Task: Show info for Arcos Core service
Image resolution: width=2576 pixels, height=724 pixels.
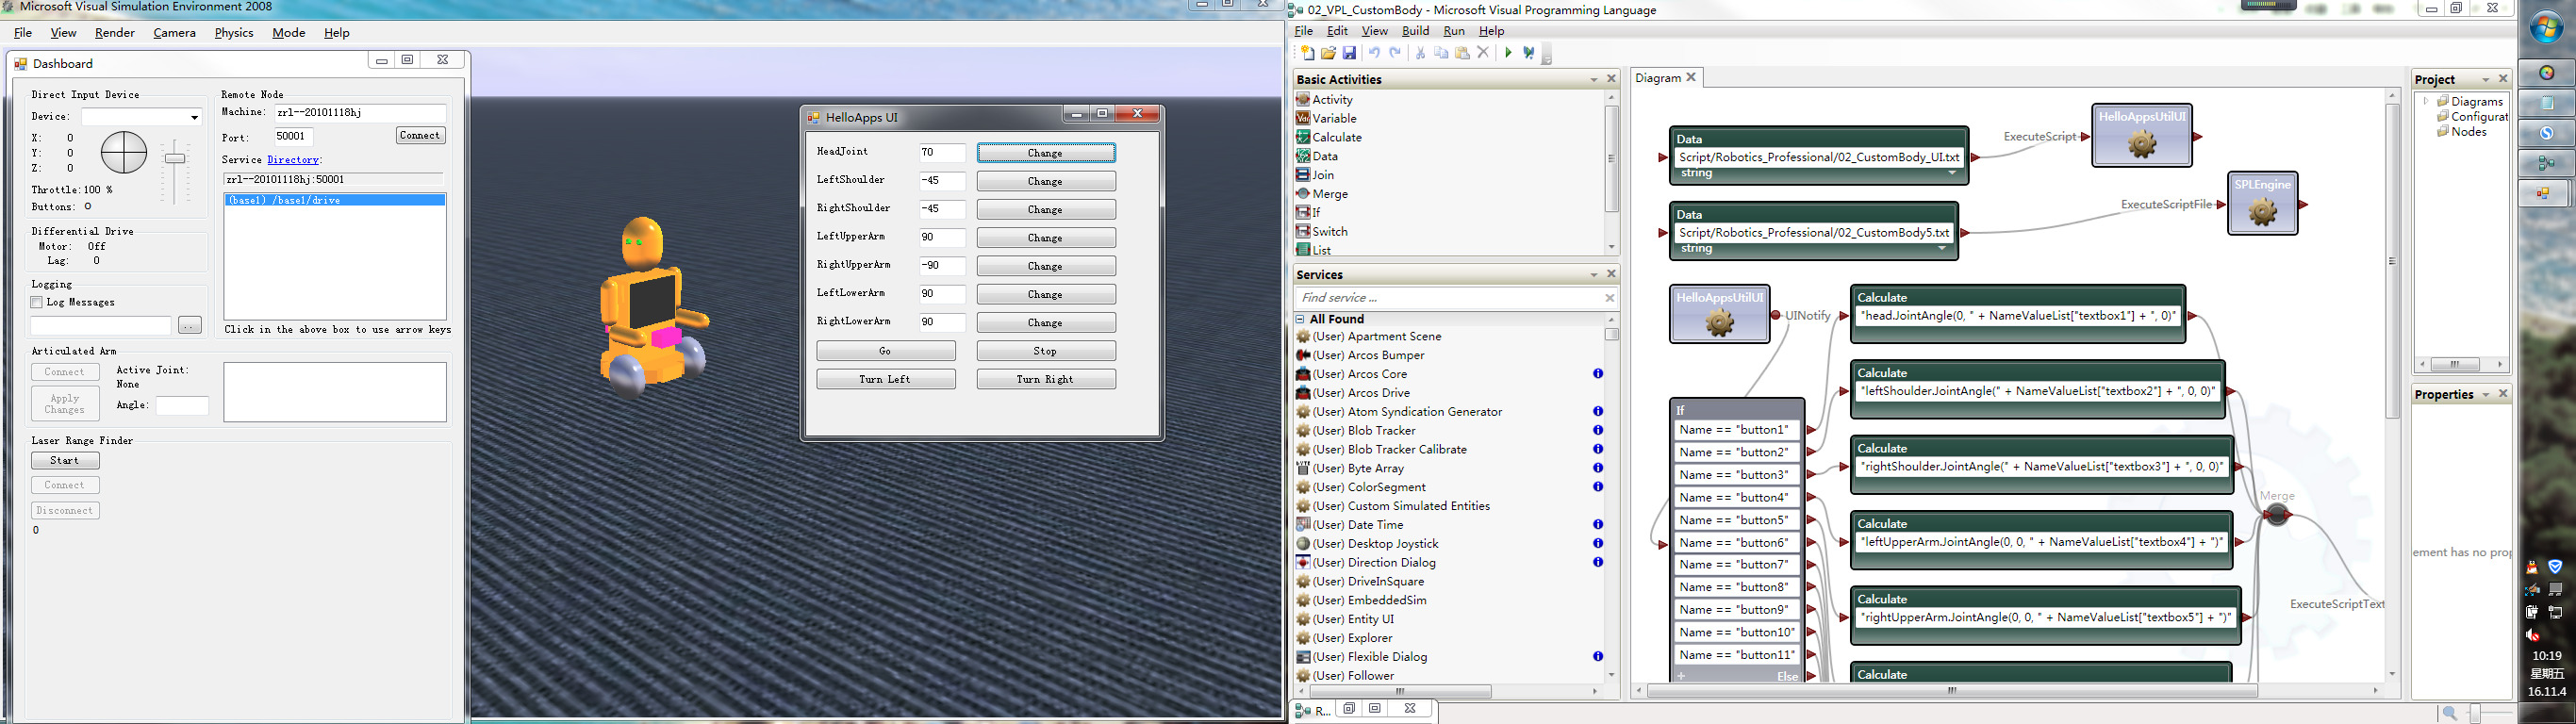Action: pyautogui.click(x=1598, y=374)
